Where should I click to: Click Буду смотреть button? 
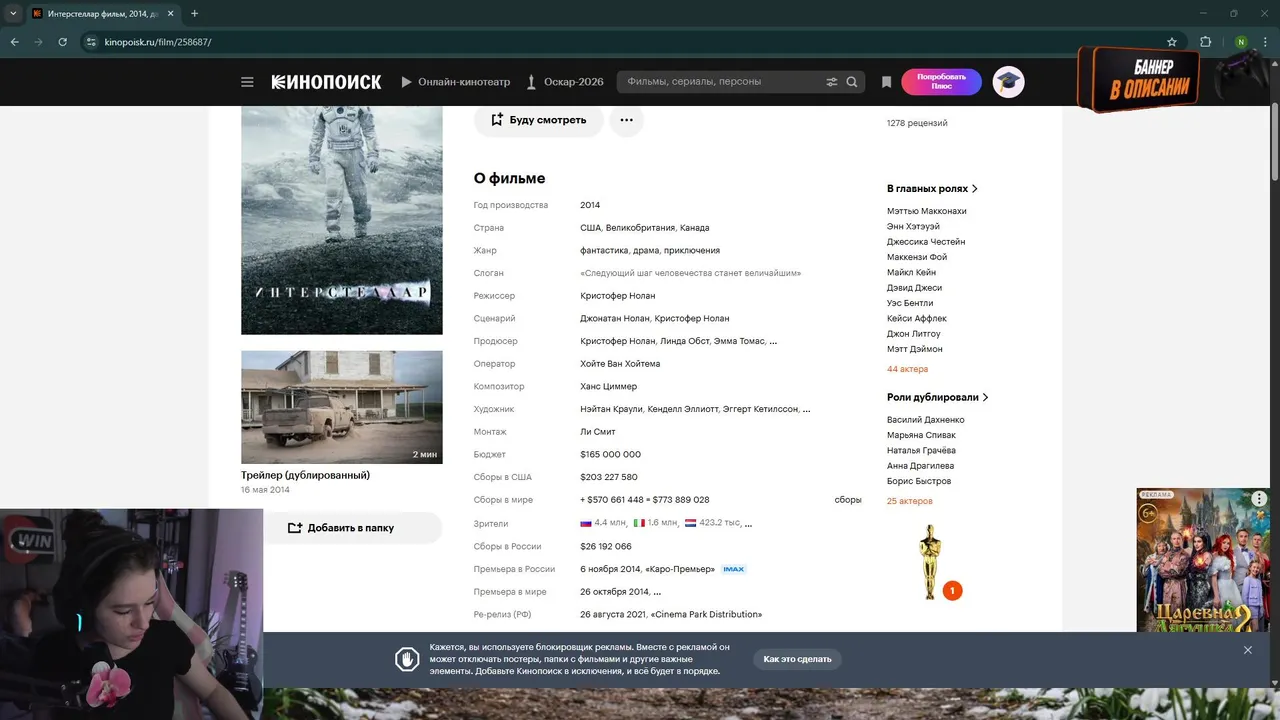(538, 120)
